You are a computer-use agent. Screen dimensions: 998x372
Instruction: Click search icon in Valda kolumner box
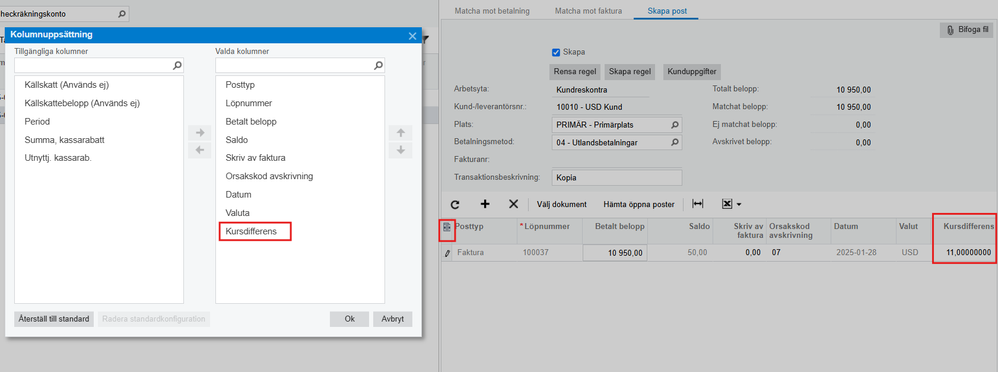(379, 65)
